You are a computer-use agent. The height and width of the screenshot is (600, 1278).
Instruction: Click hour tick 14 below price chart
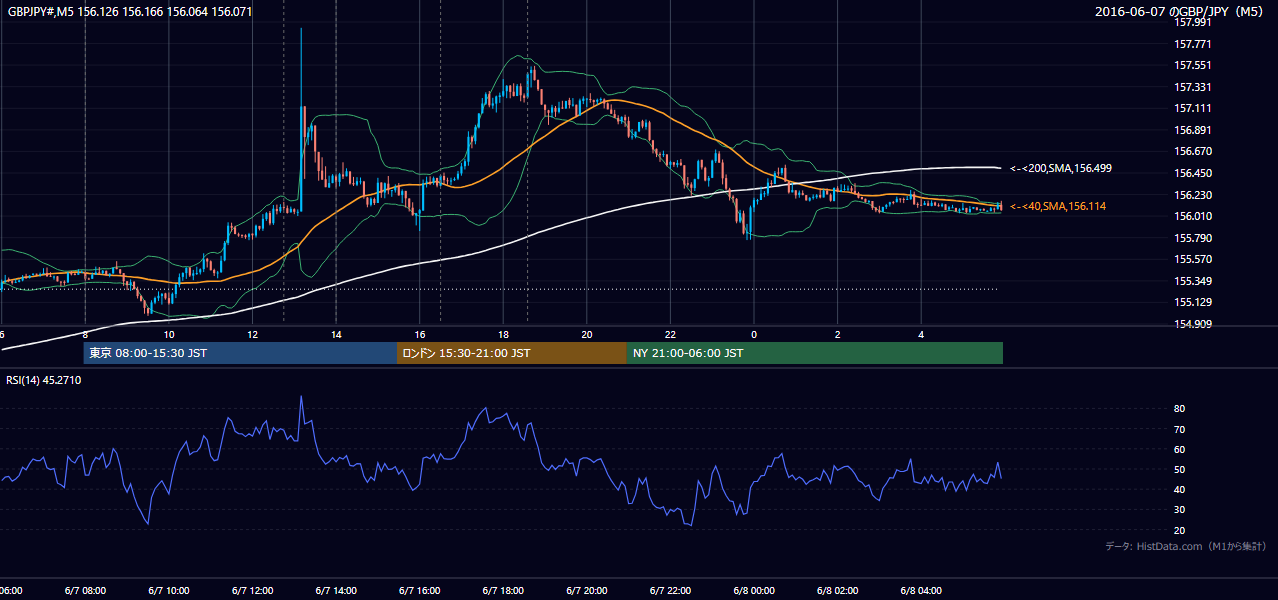(x=336, y=334)
